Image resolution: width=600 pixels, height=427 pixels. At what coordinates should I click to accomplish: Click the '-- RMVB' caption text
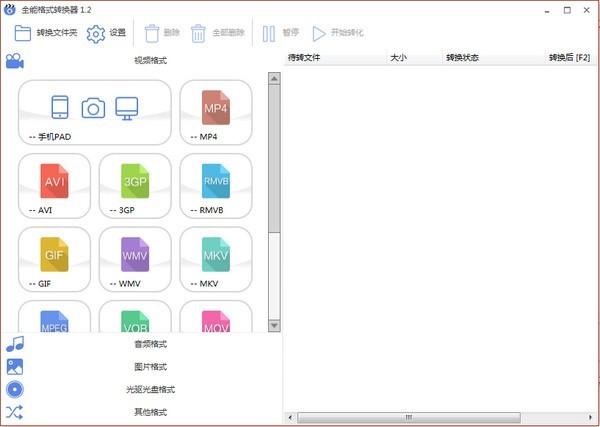coord(207,210)
